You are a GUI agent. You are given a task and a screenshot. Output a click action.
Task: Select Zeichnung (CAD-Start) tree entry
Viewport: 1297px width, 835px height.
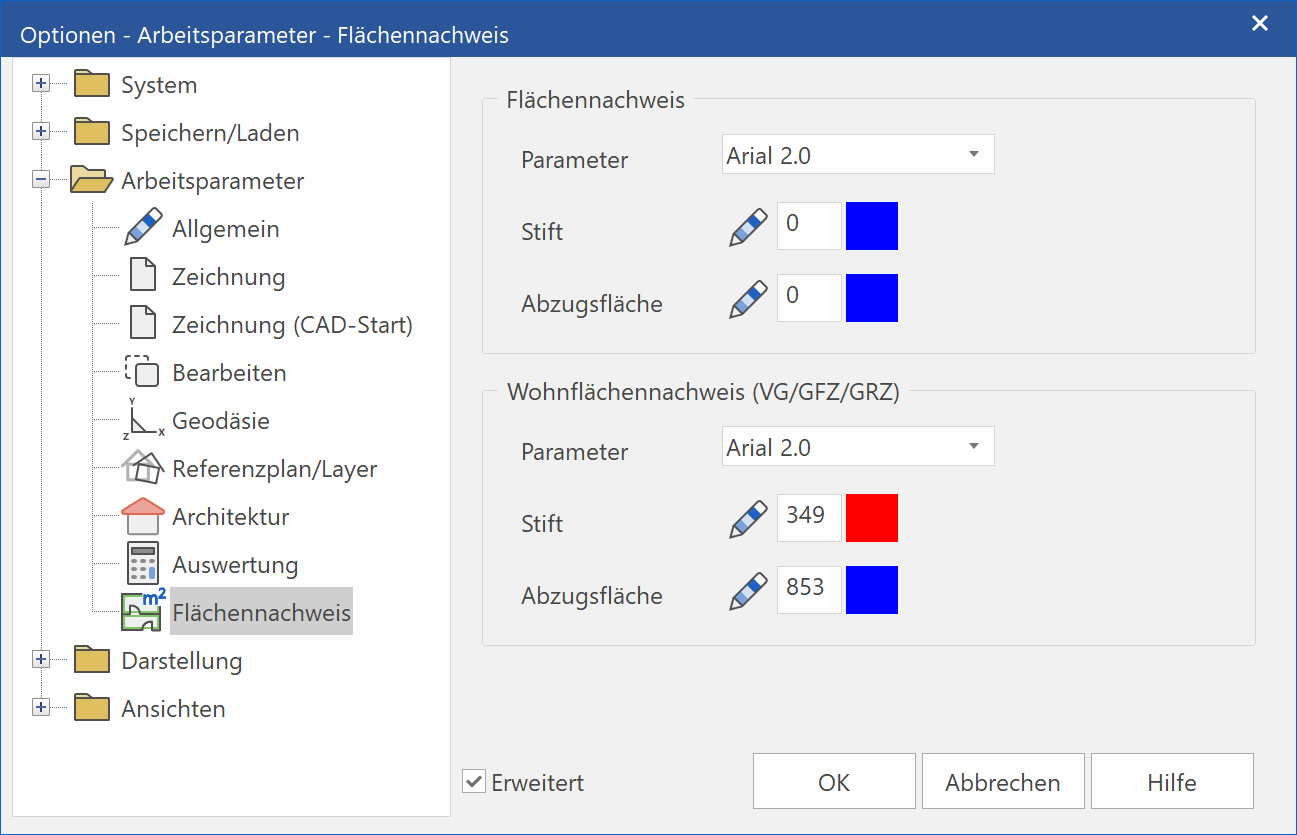click(x=292, y=325)
